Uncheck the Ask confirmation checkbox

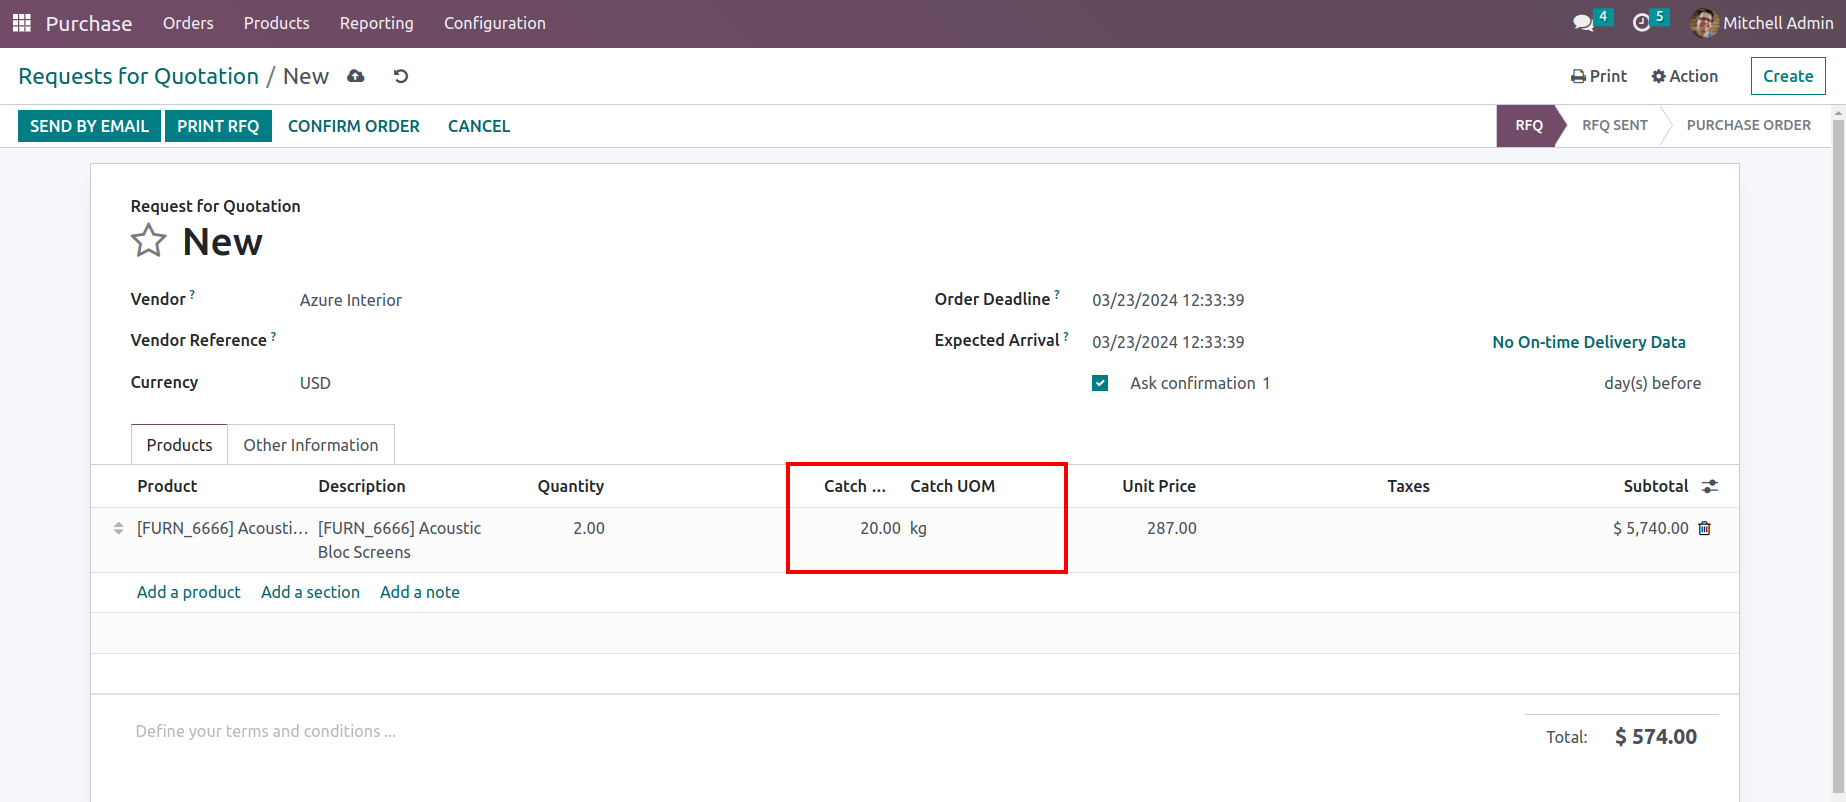pos(1100,383)
